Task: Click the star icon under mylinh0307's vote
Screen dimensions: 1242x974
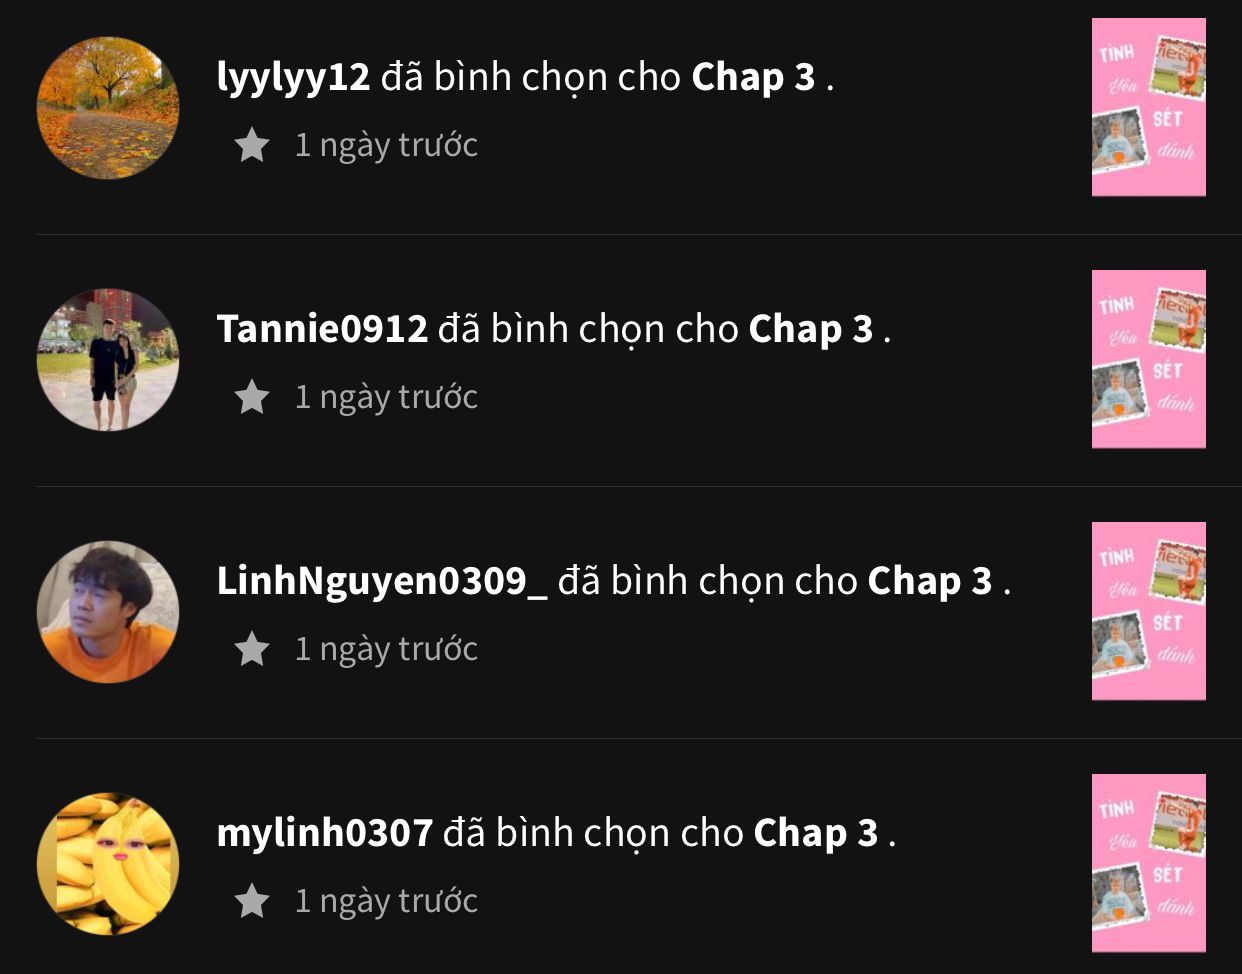Action: [252, 901]
